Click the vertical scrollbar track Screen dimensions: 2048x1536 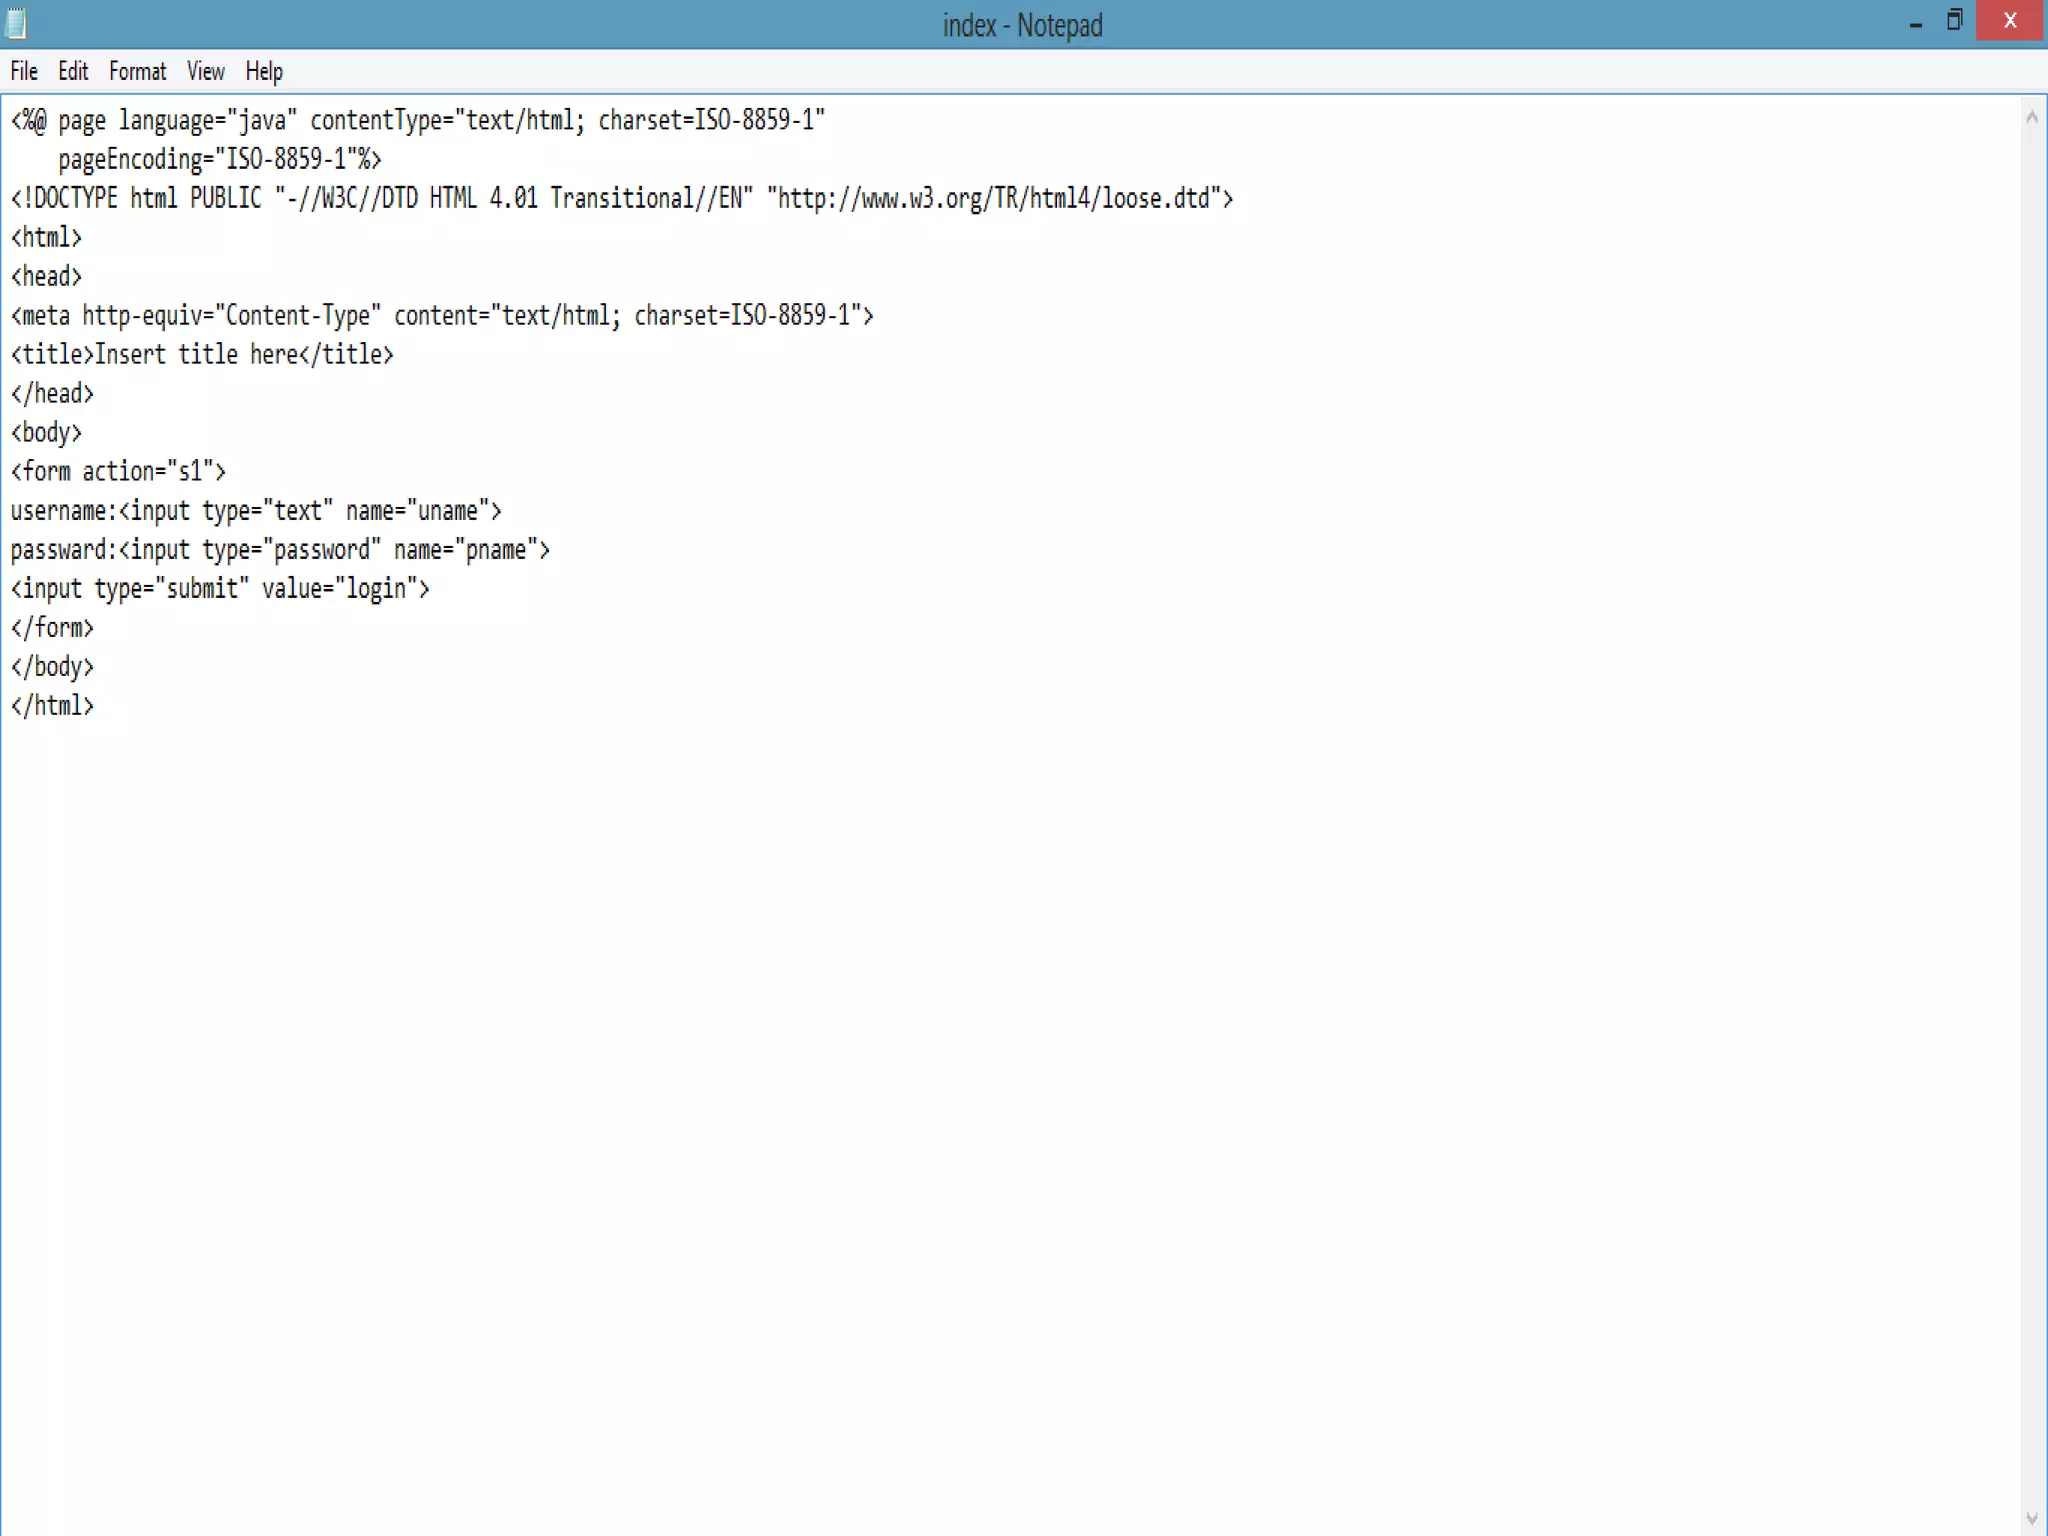[2031, 800]
